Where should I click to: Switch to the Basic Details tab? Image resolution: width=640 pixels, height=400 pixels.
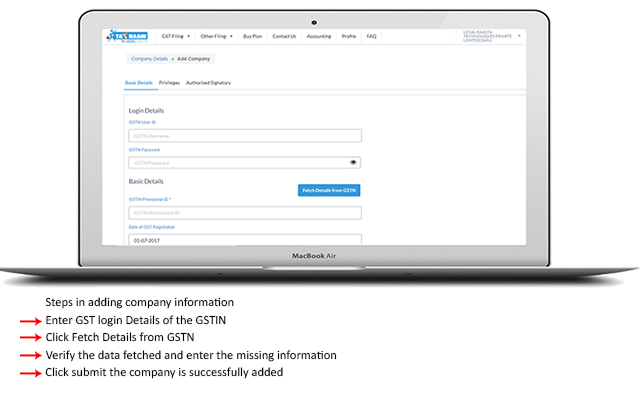point(139,83)
